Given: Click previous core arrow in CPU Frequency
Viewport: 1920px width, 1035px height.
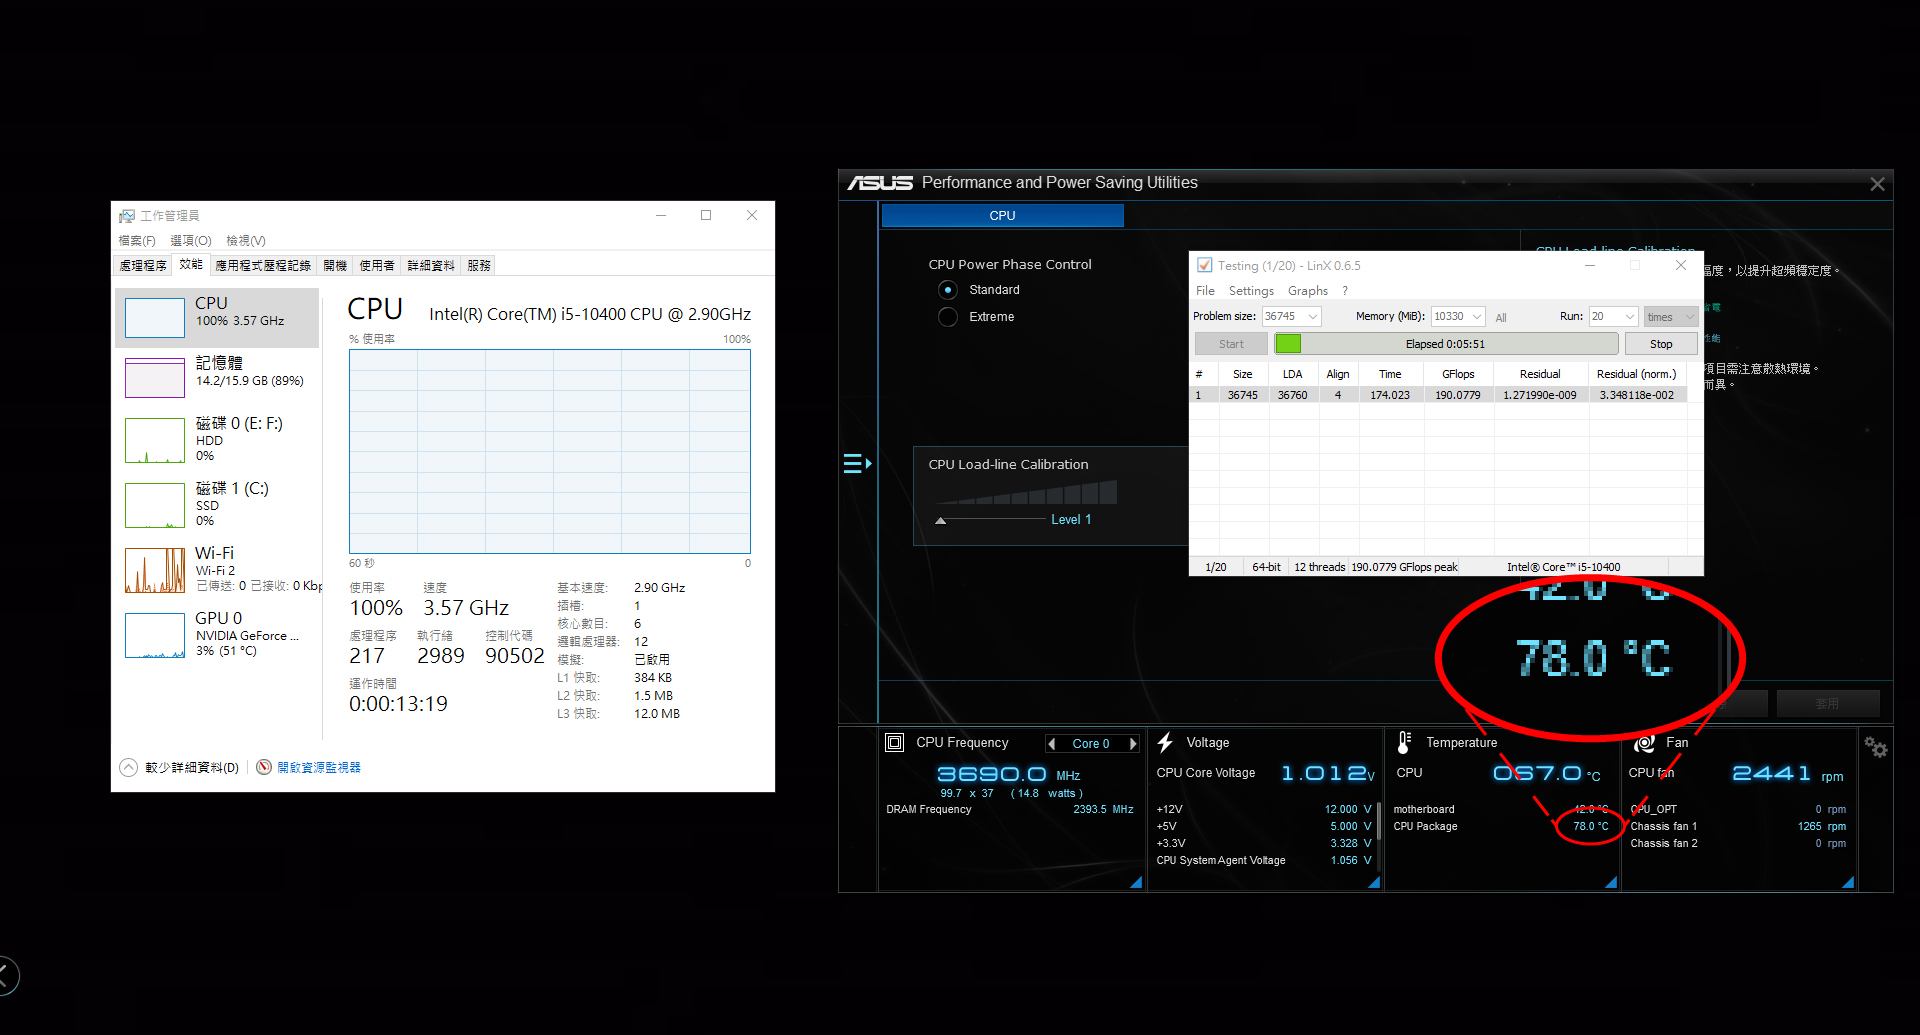Looking at the screenshot, I should [x=1052, y=744].
